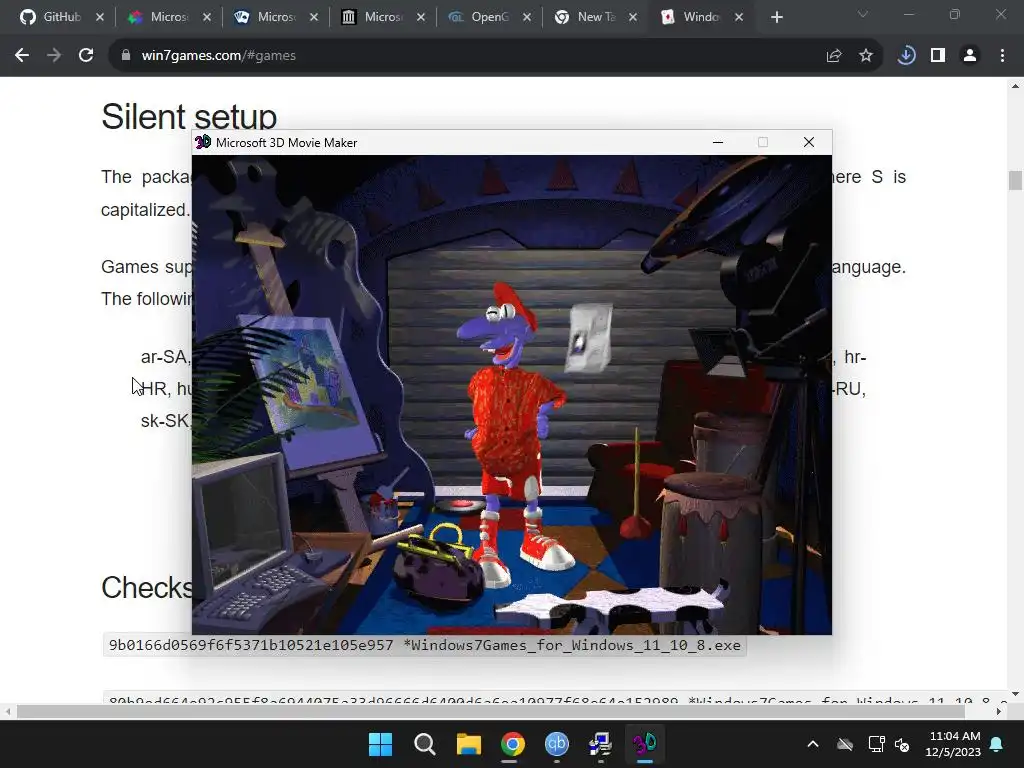1024x768 pixels.
Task: Click the floating paper beside McZee
Action: pos(589,338)
